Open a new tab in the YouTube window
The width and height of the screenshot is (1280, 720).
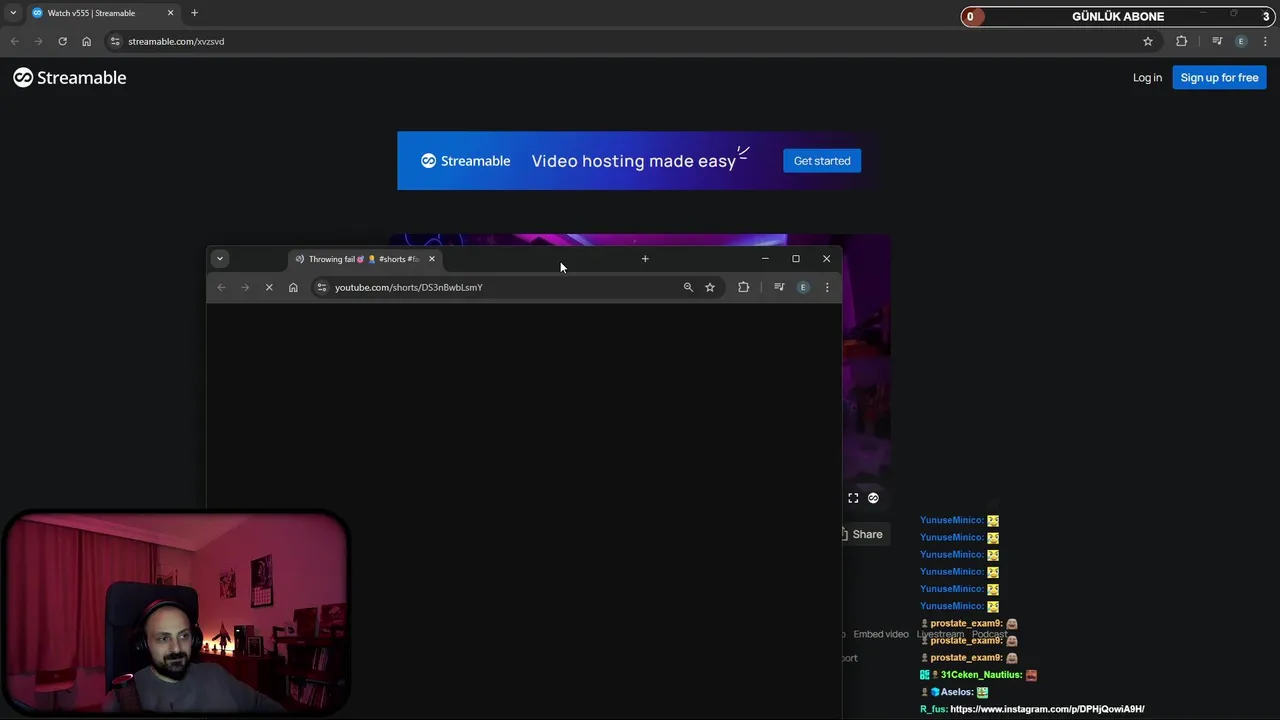point(645,259)
